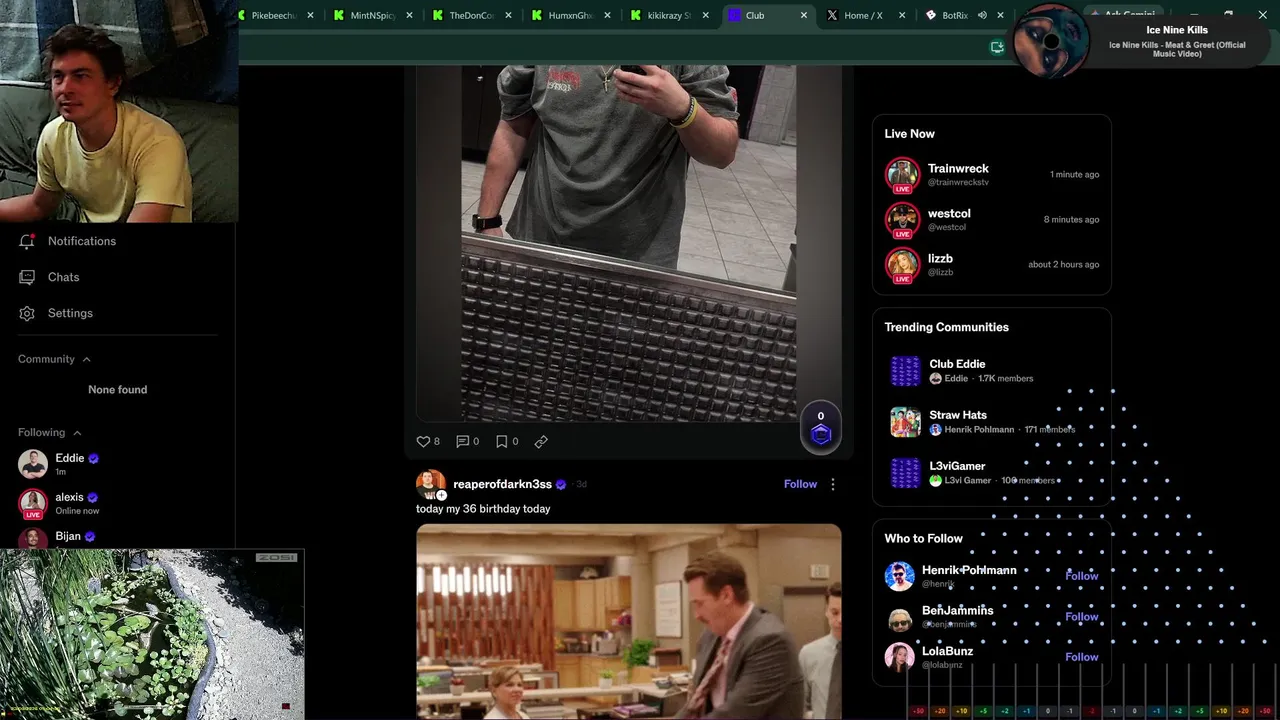Open the L3viGamer community icon
This screenshot has height=720, width=1280.
tap(905, 473)
